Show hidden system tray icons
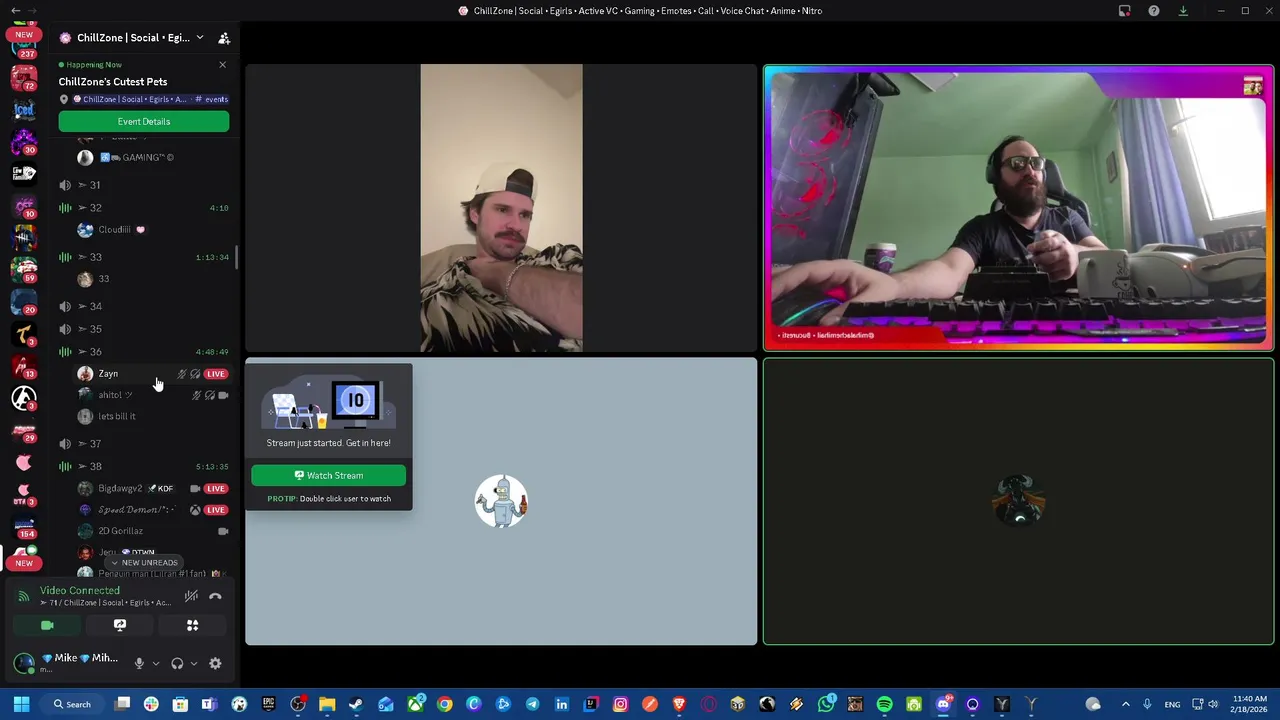The width and height of the screenshot is (1280, 720). (x=1125, y=704)
